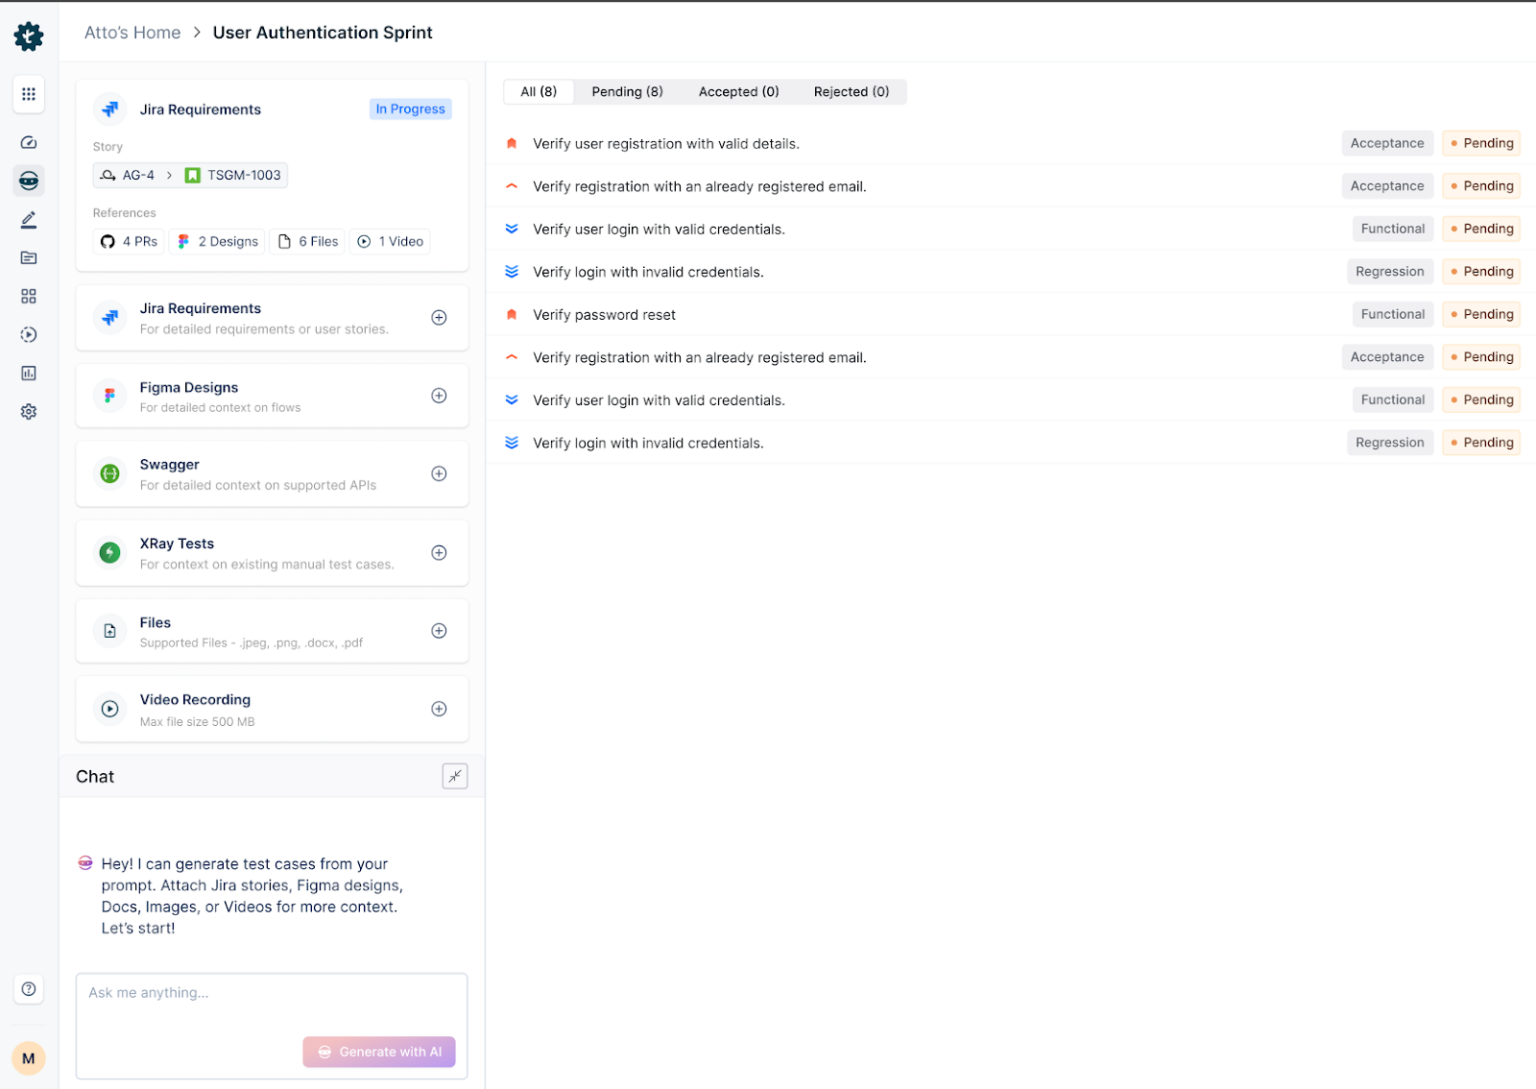The image size is (1536, 1089).
Task: Open the AI test generator from the sidebar
Action: [x=29, y=181]
